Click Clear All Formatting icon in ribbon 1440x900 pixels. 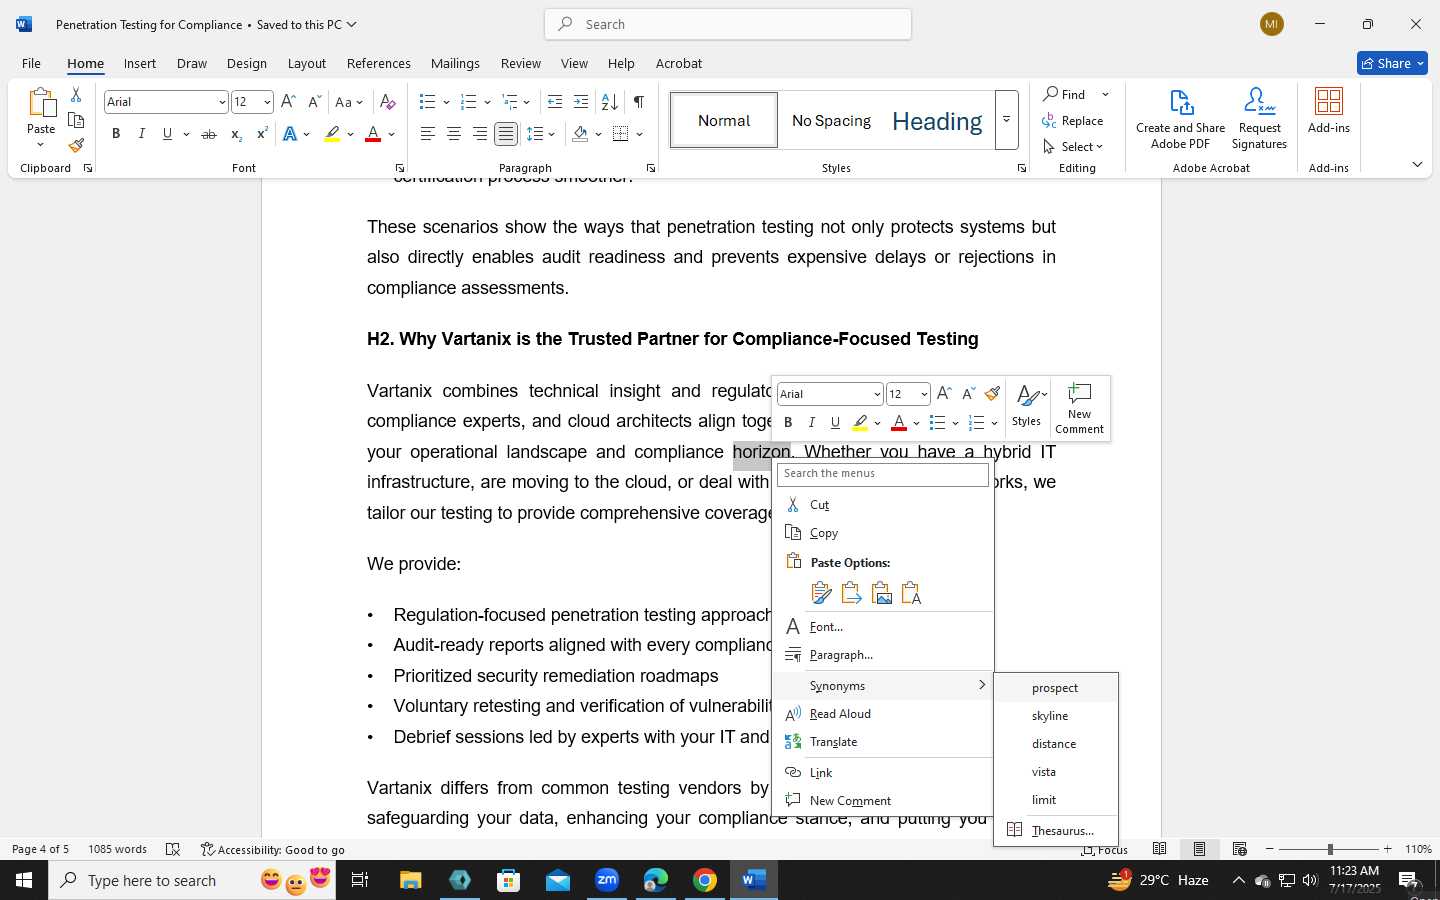point(388,102)
